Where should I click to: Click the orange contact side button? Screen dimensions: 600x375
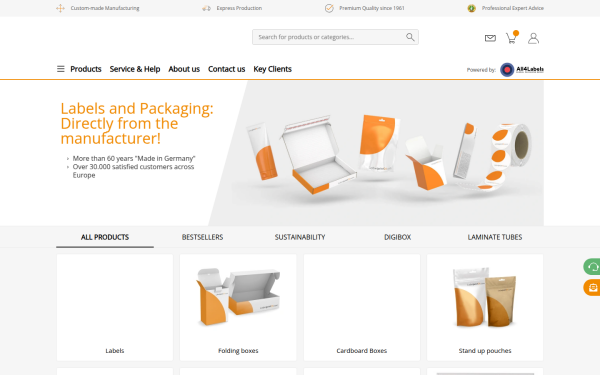(x=592, y=287)
